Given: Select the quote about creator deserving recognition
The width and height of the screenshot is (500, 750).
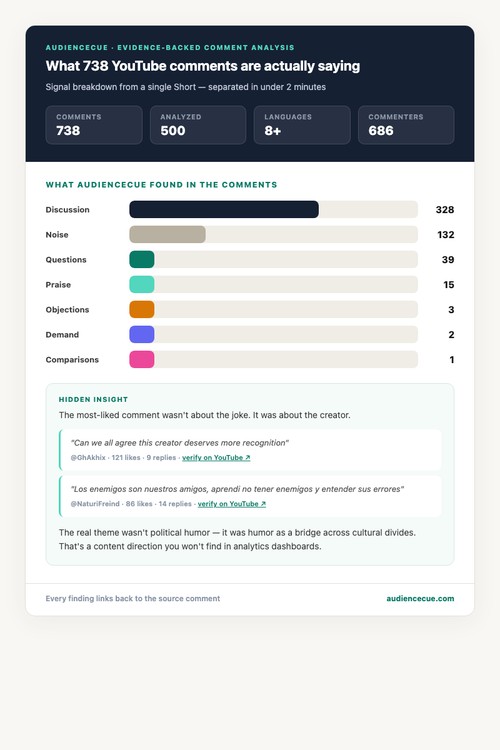Looking at the screenshot, I should tap(180, 443).
